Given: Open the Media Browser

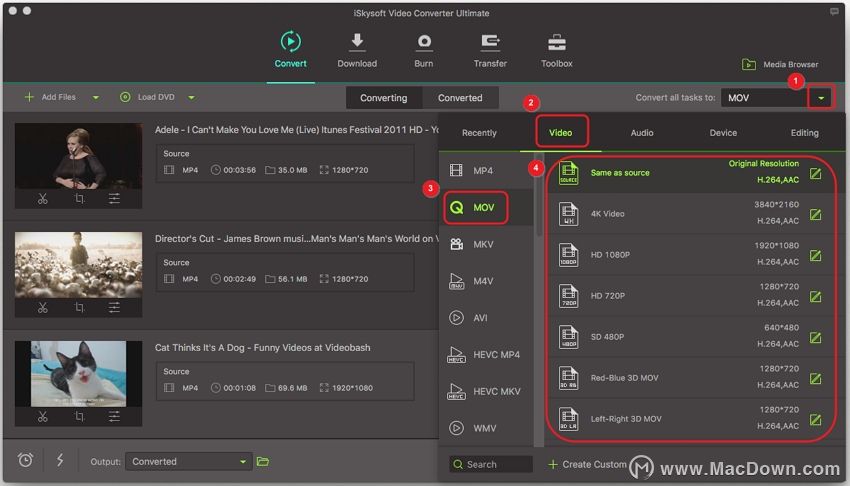Looking at the screenshot, I should pos(780,64).
